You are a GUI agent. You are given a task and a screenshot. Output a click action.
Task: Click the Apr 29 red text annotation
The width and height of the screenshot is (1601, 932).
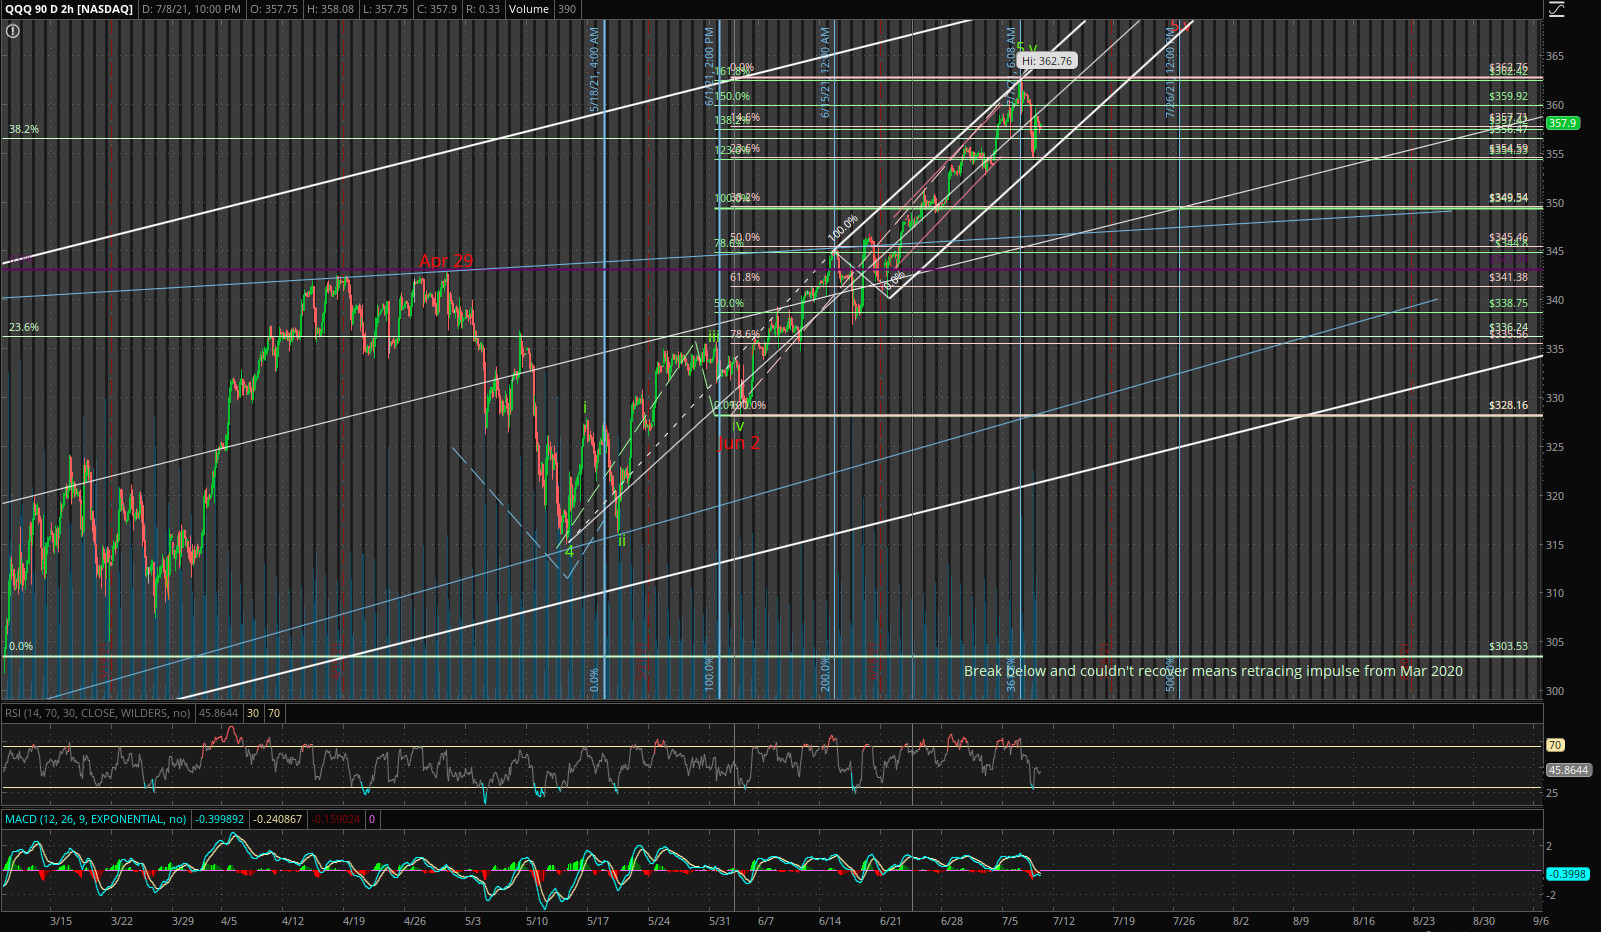point(446,261)
